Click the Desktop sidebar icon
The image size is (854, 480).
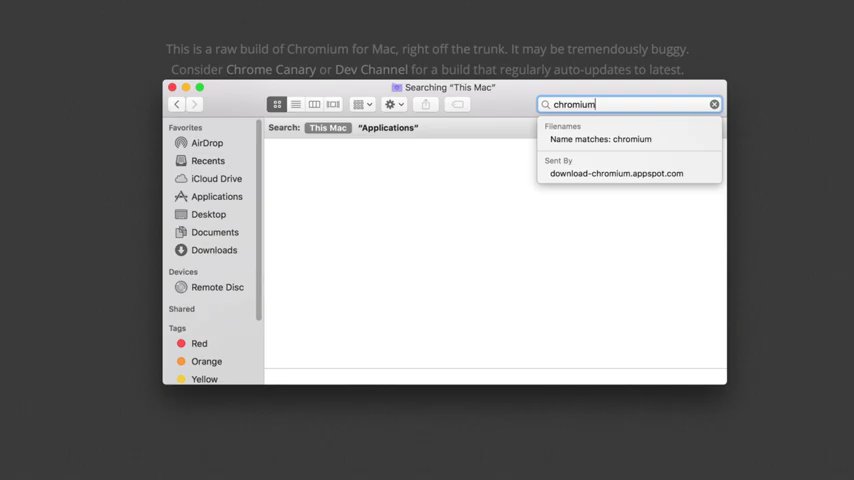(x=181, y=215)
